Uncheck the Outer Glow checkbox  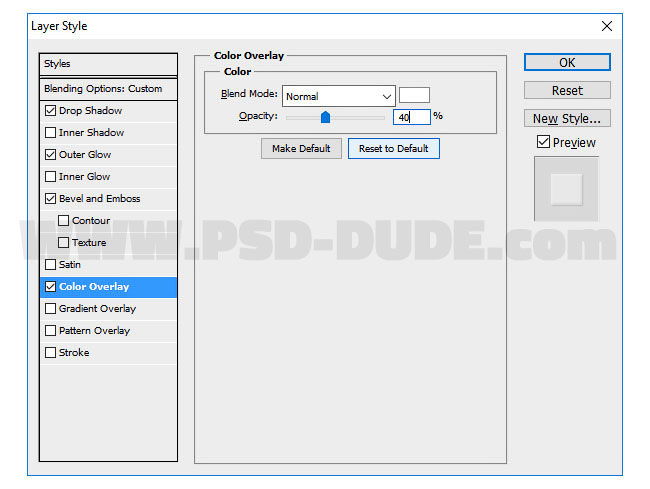pos(50,155)
